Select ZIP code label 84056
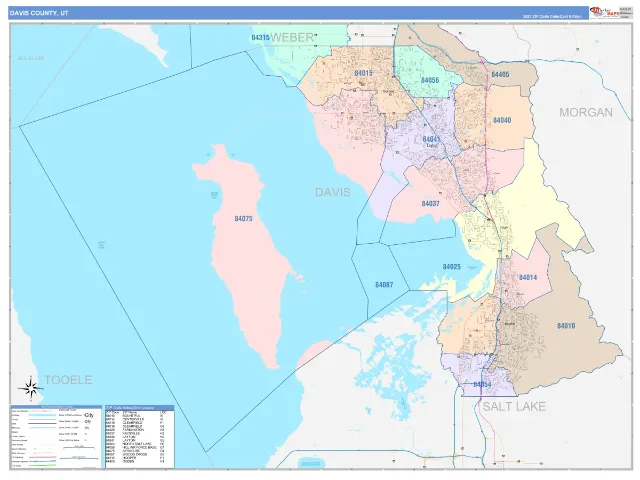640x480 pixels. [430, 80]
